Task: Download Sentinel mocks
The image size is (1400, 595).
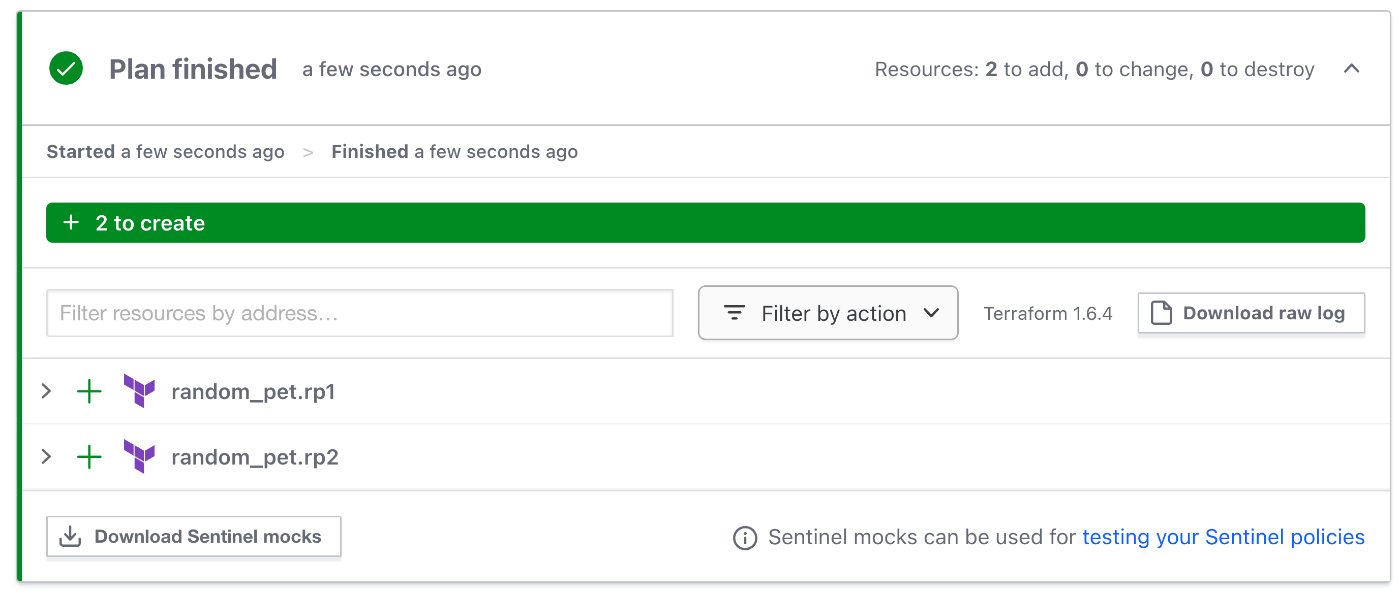Action: (x=194, y=537)
